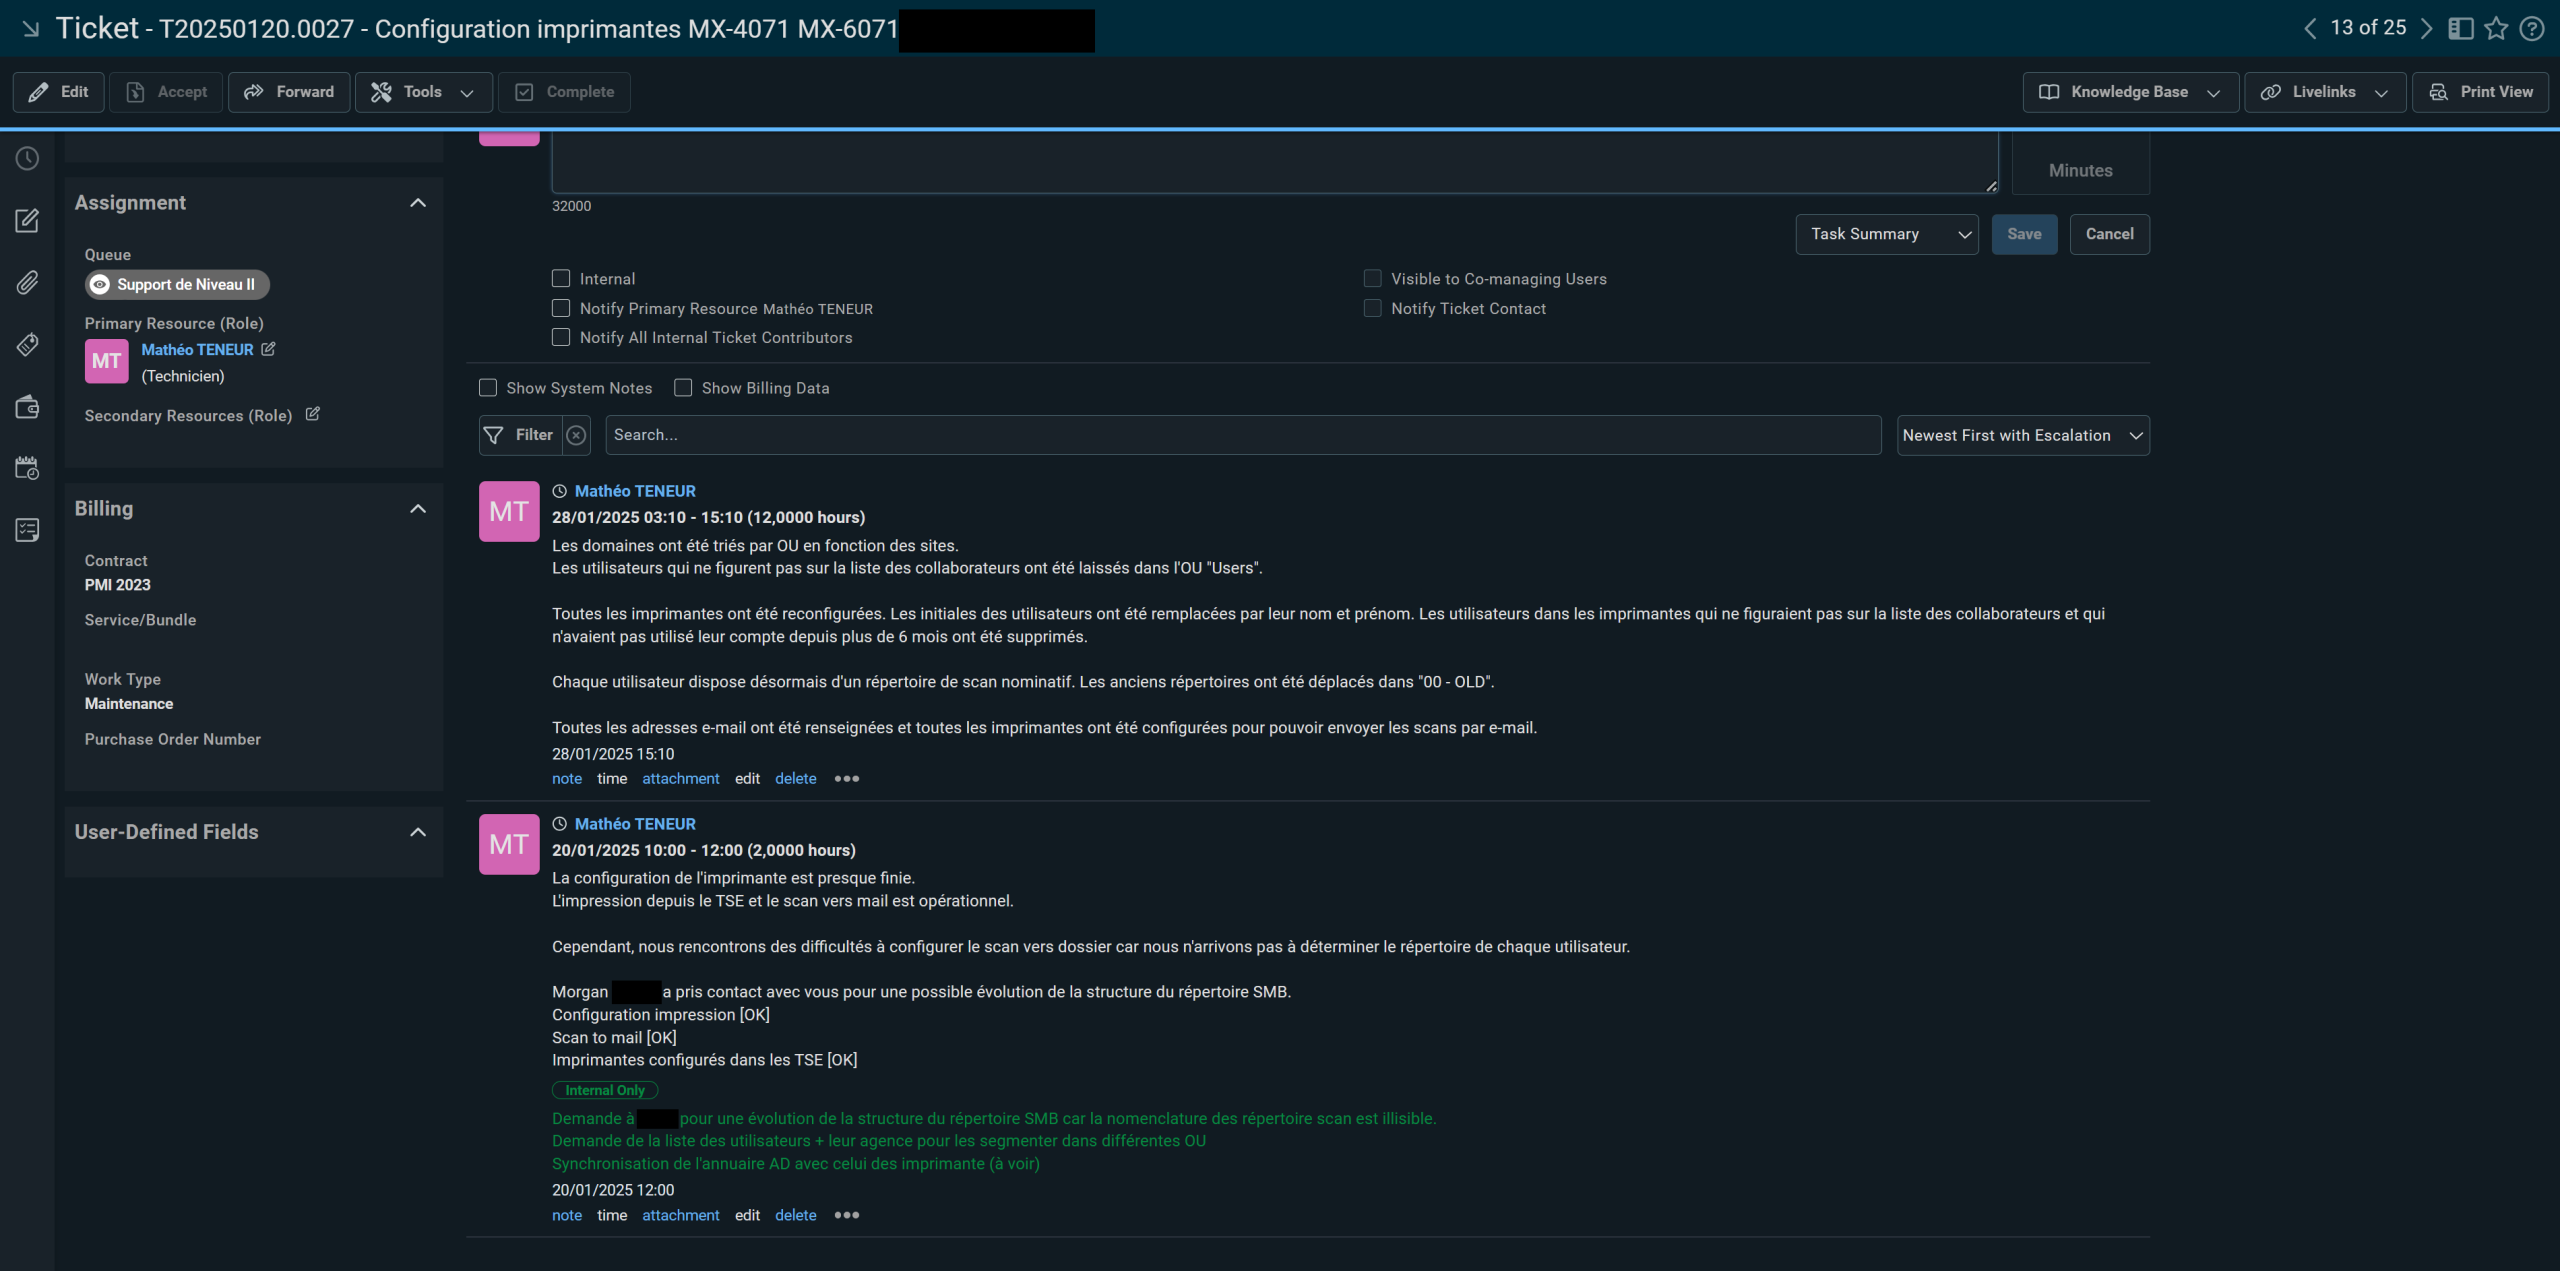Enable Notify All Internal Ticket Contributors

tap(561, 337)
